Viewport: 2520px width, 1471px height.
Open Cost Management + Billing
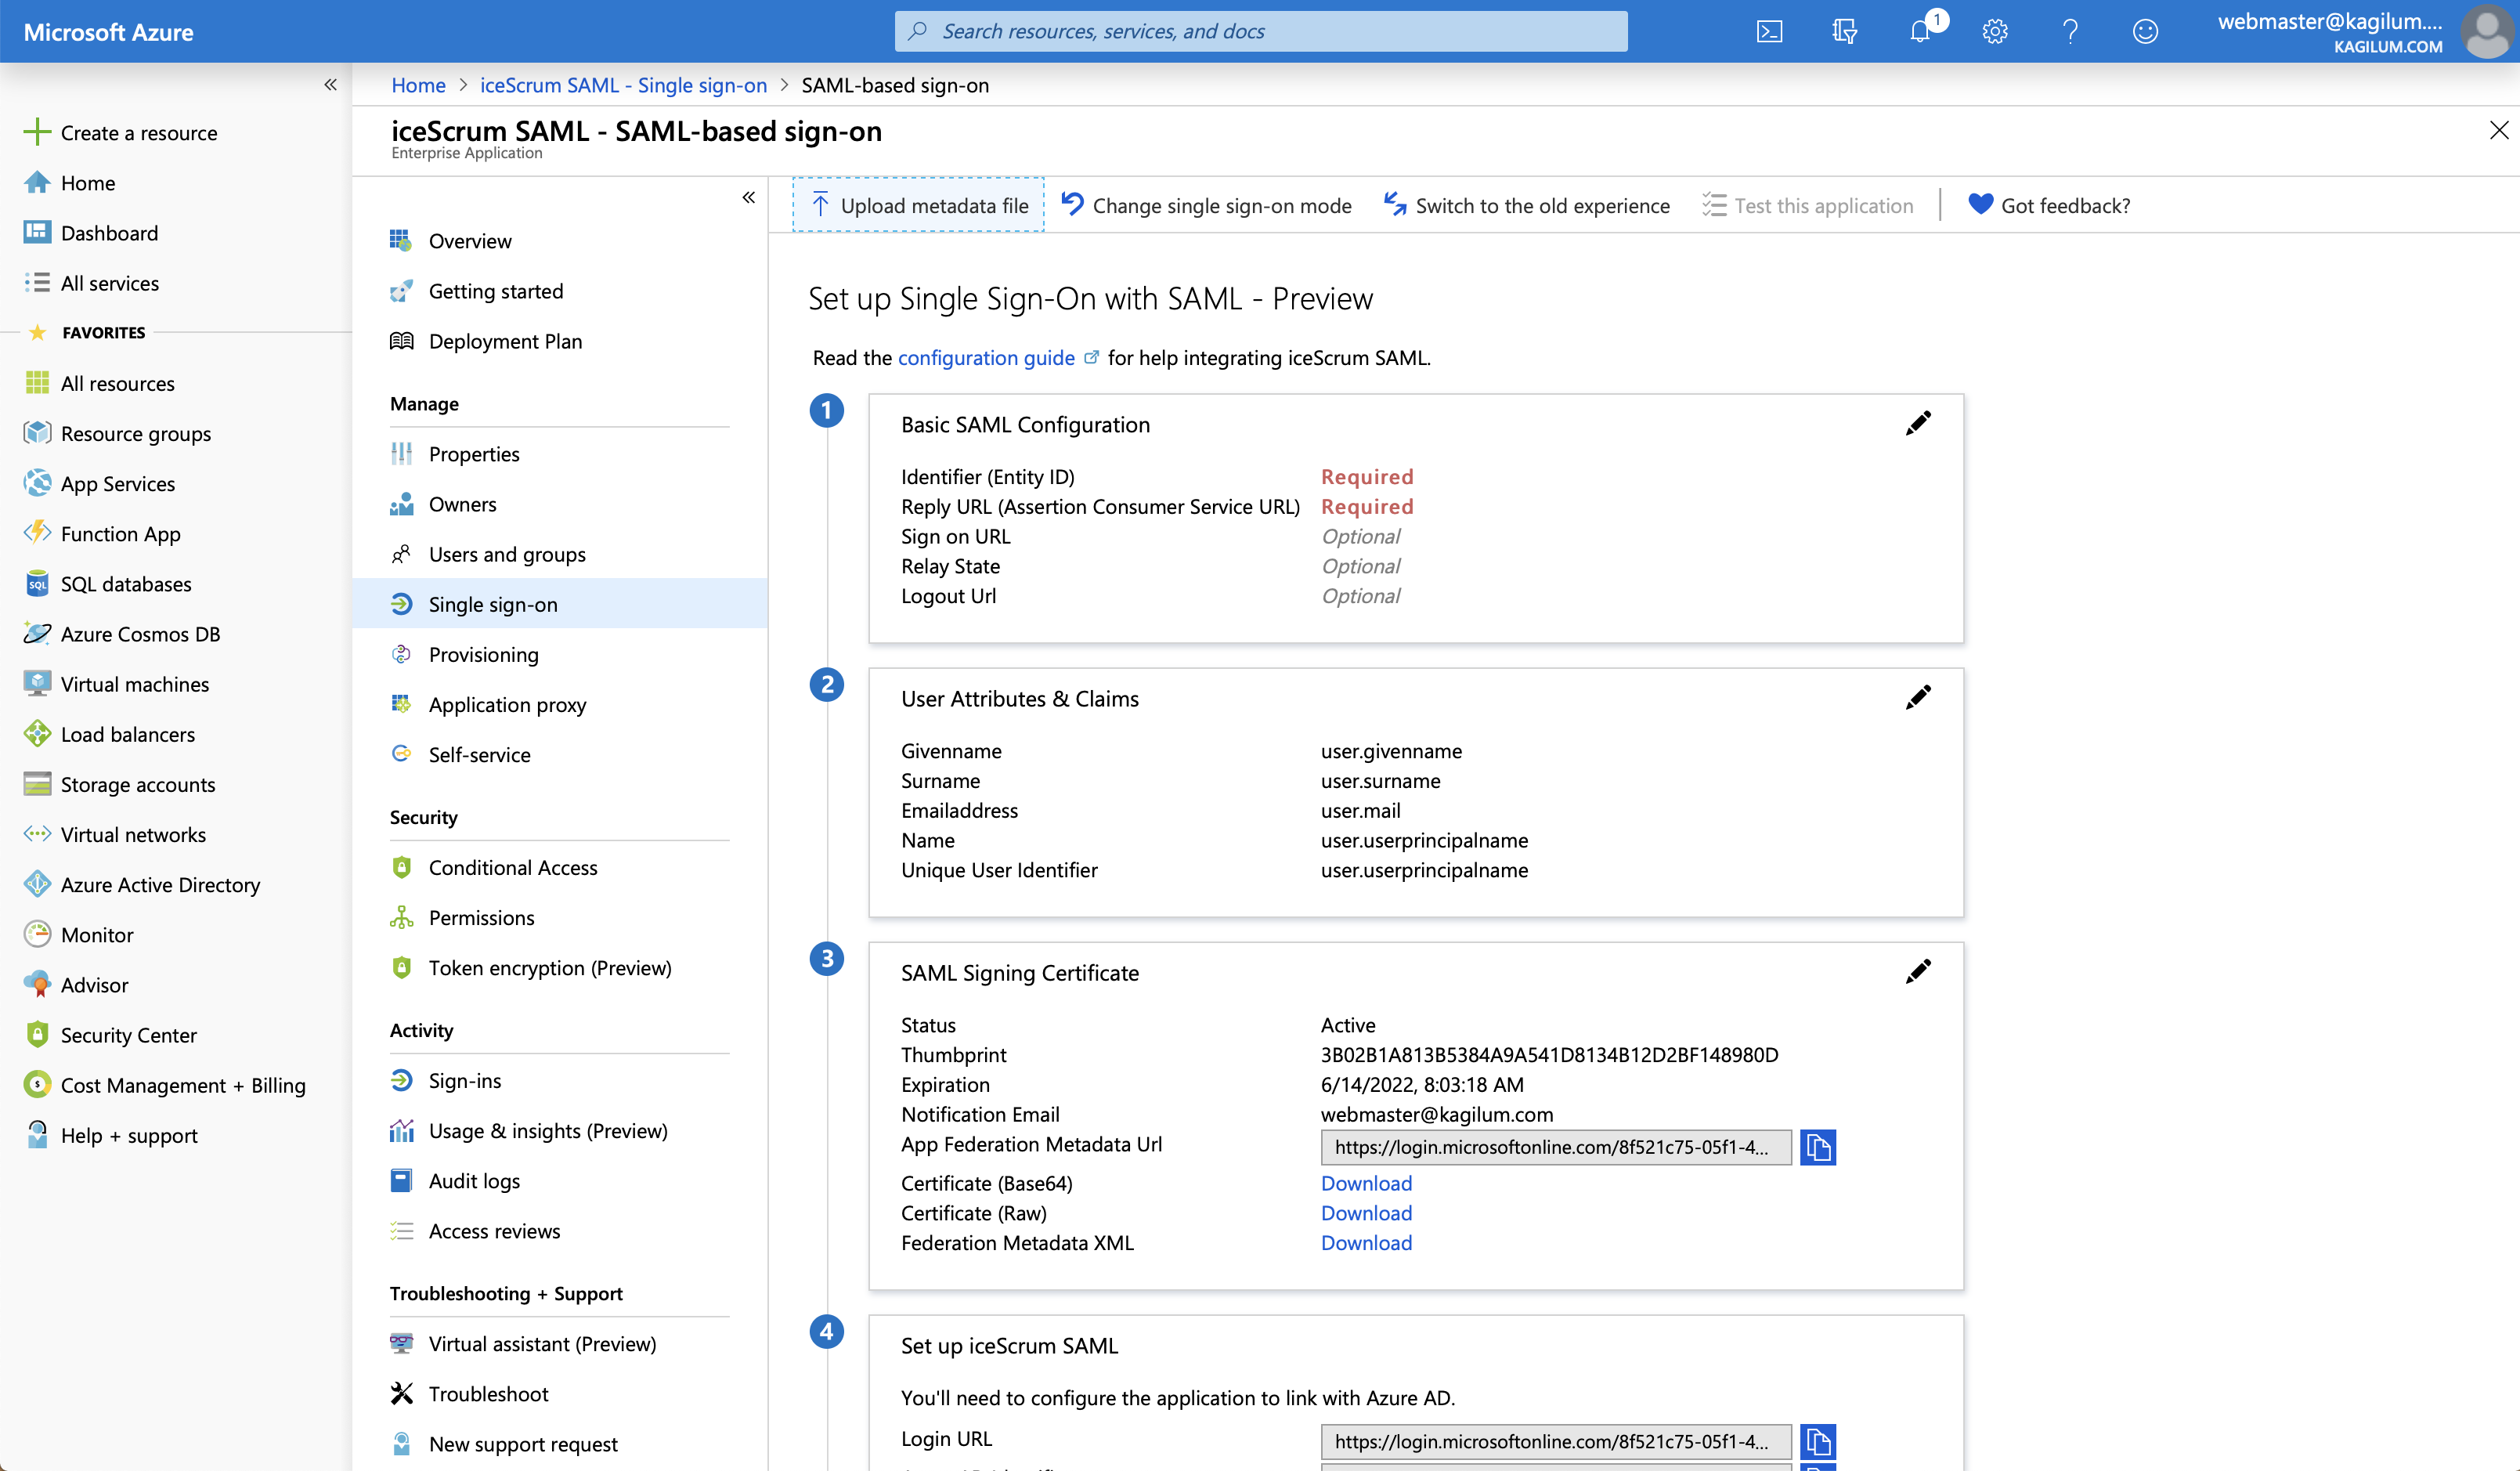click(165, 1085)
